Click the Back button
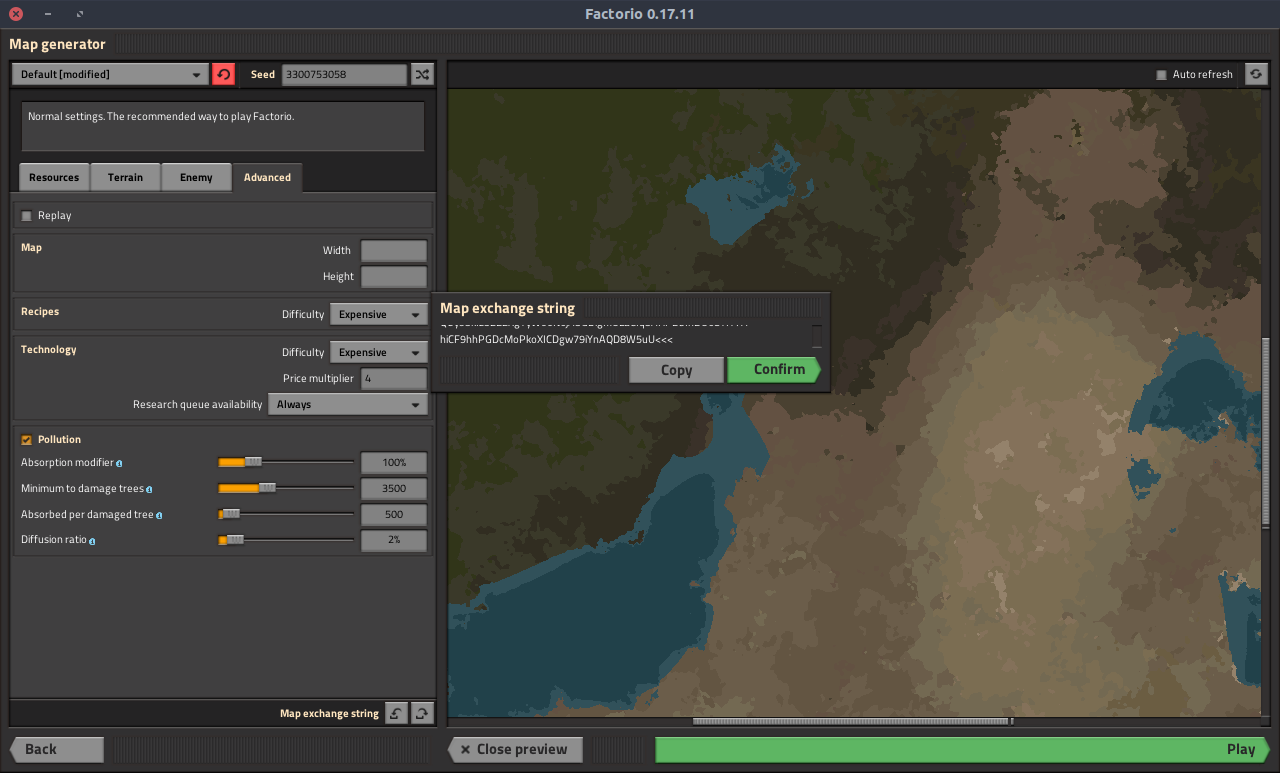The width and height of the screenshot is (1280, 773). tap(56, 749)
